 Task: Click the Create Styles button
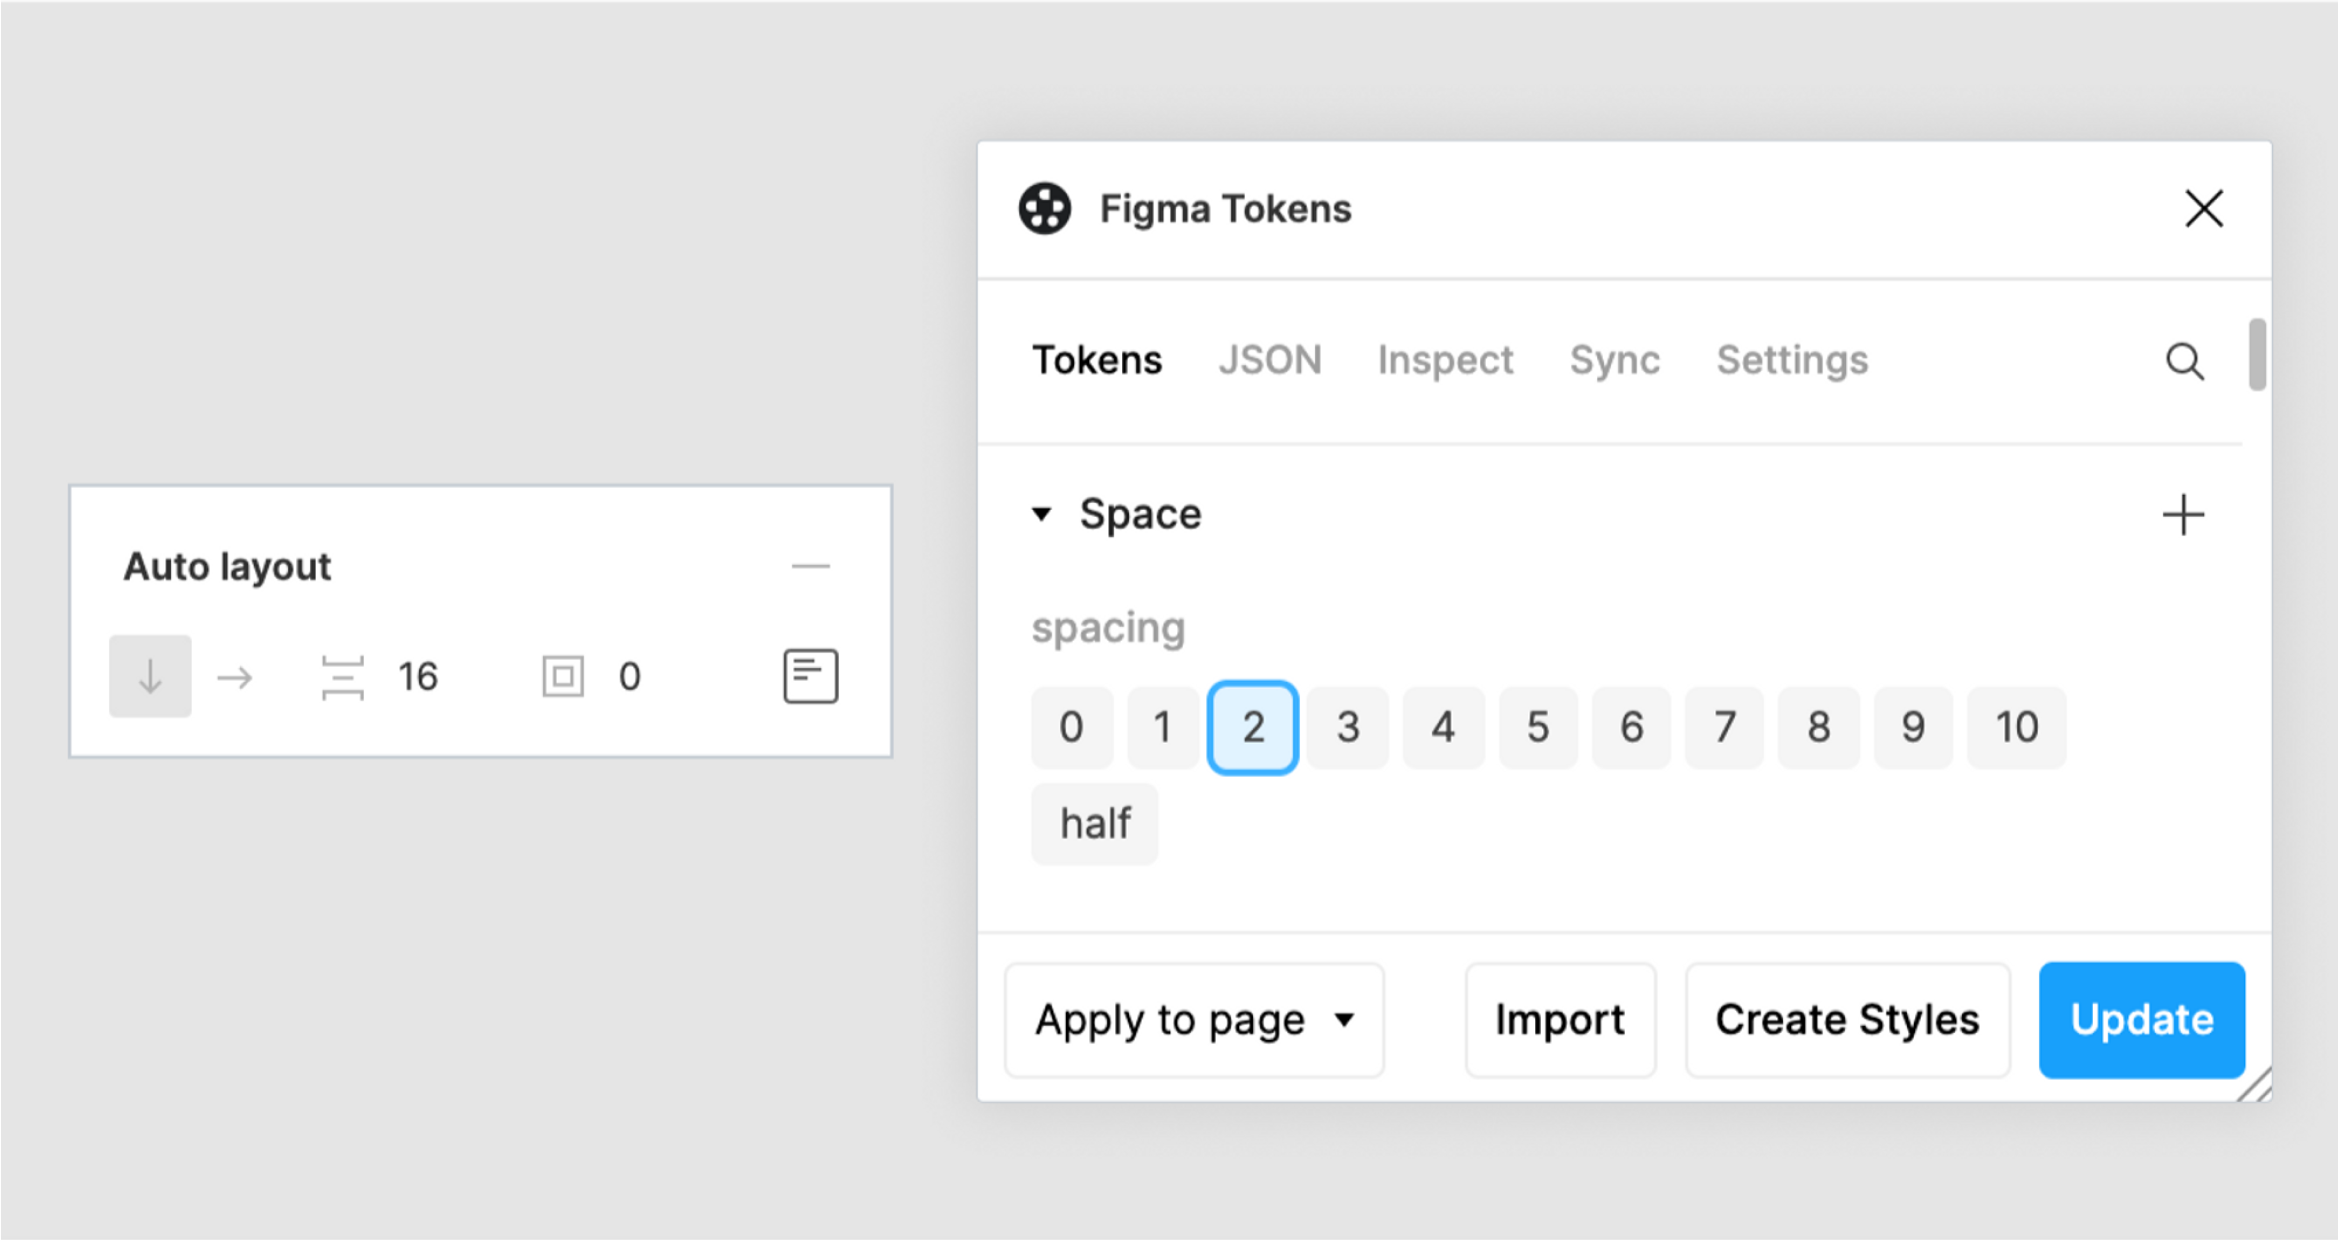(x=1847, y=1020)
